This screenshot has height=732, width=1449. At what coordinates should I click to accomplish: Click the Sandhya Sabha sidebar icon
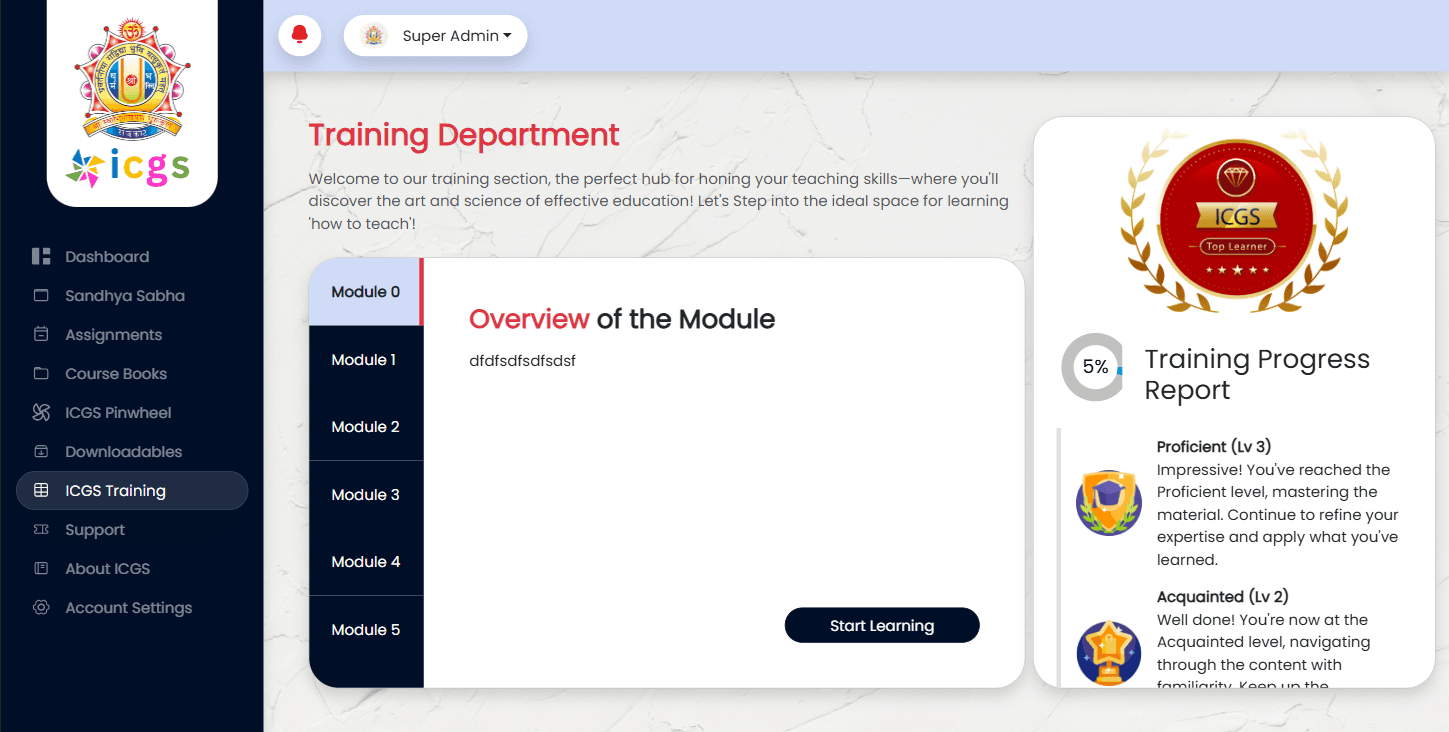[x=41, y=296]
